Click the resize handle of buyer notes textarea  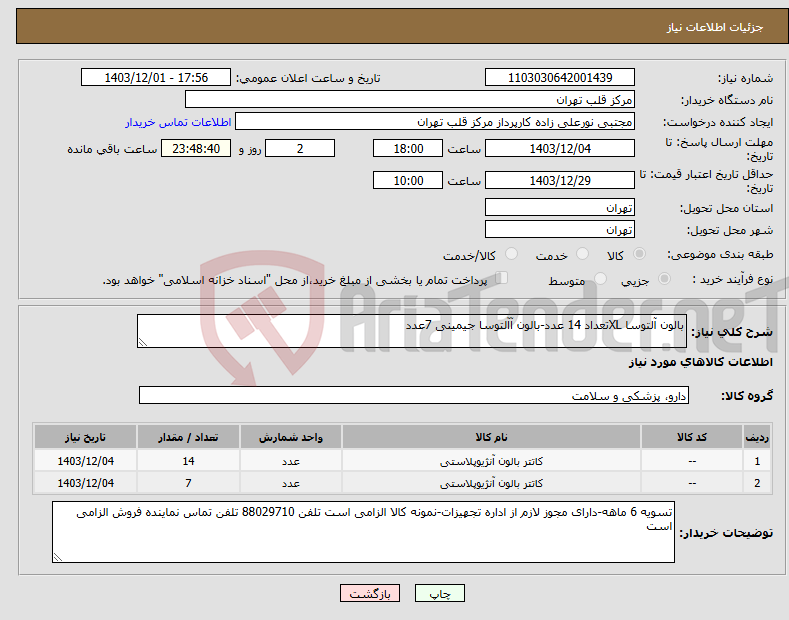pyautogui.click(x=58, y=557)
